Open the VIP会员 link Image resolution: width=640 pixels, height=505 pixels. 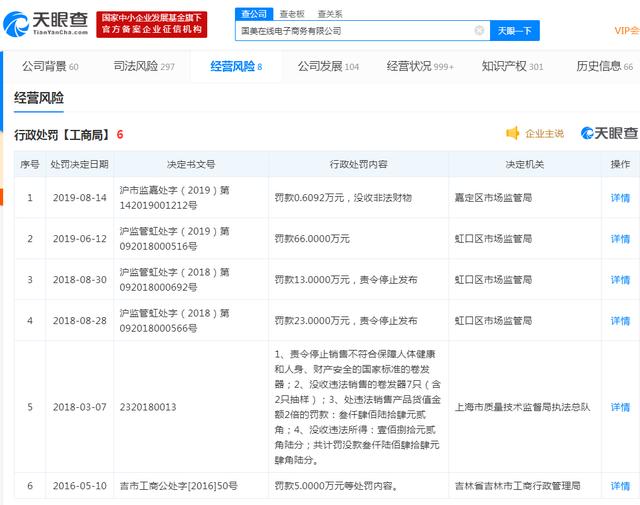(x=627, y=31)
